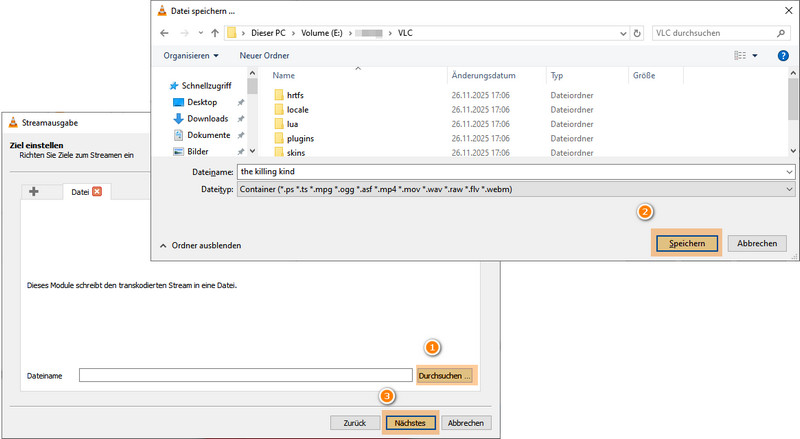Go forward with the right arrow in save dialog
800x439 pixels.
[184, 33]
